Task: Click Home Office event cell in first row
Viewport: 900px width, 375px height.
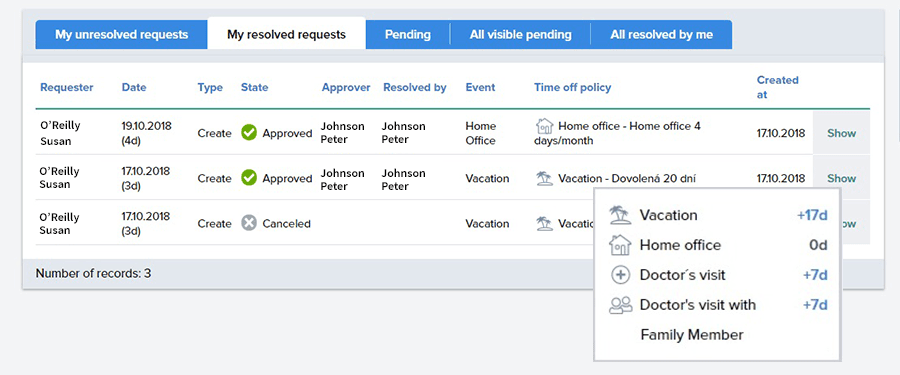Action: 480,133
